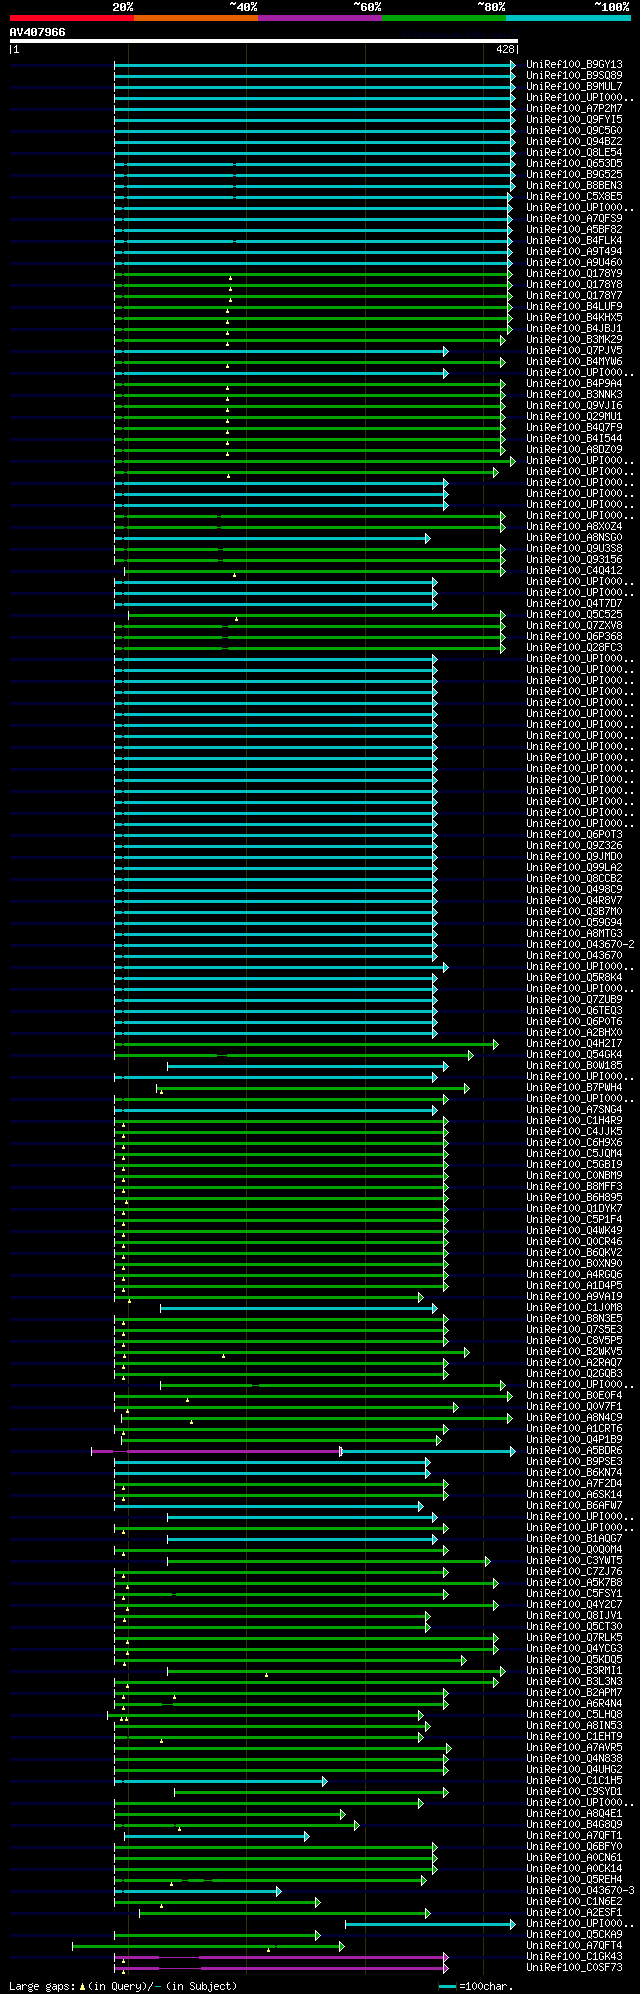Screen dimensions: 640x1994
Task: Select the UniRef100_Q9Z326 label
Action: 574,846
